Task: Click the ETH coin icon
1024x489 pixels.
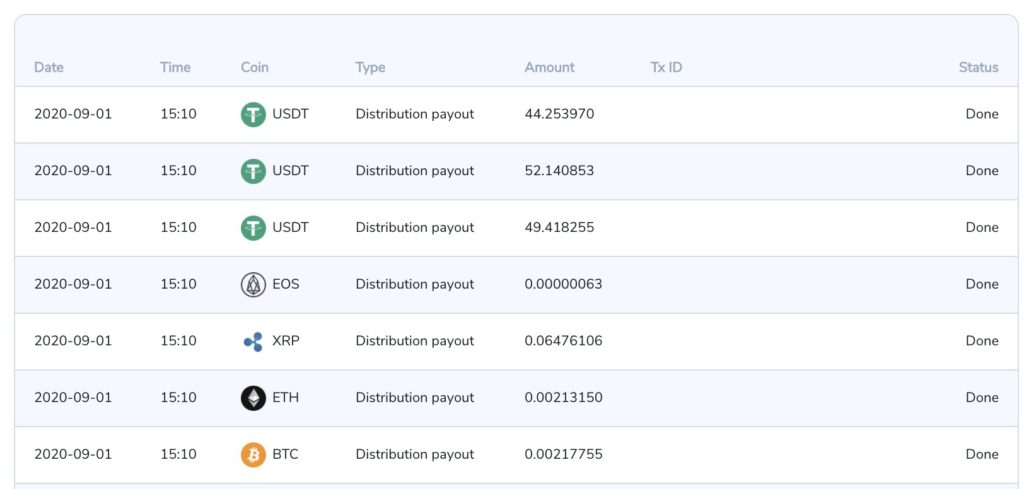Action: pos(253,398)
